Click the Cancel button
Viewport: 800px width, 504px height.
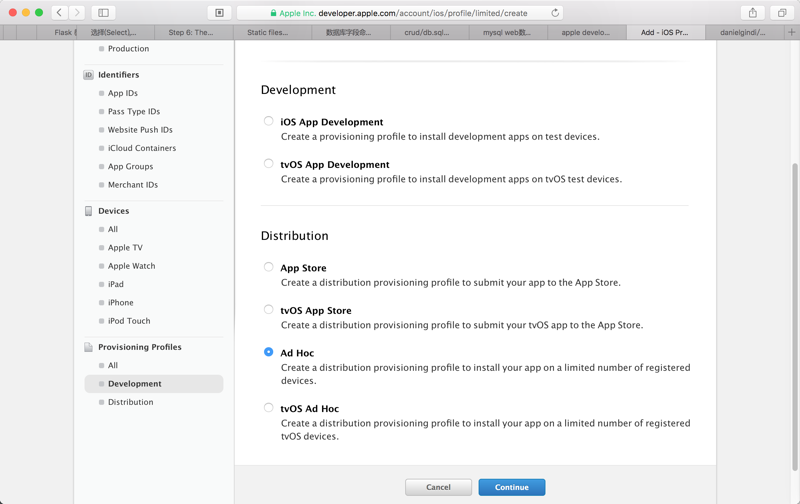(438, 487)
